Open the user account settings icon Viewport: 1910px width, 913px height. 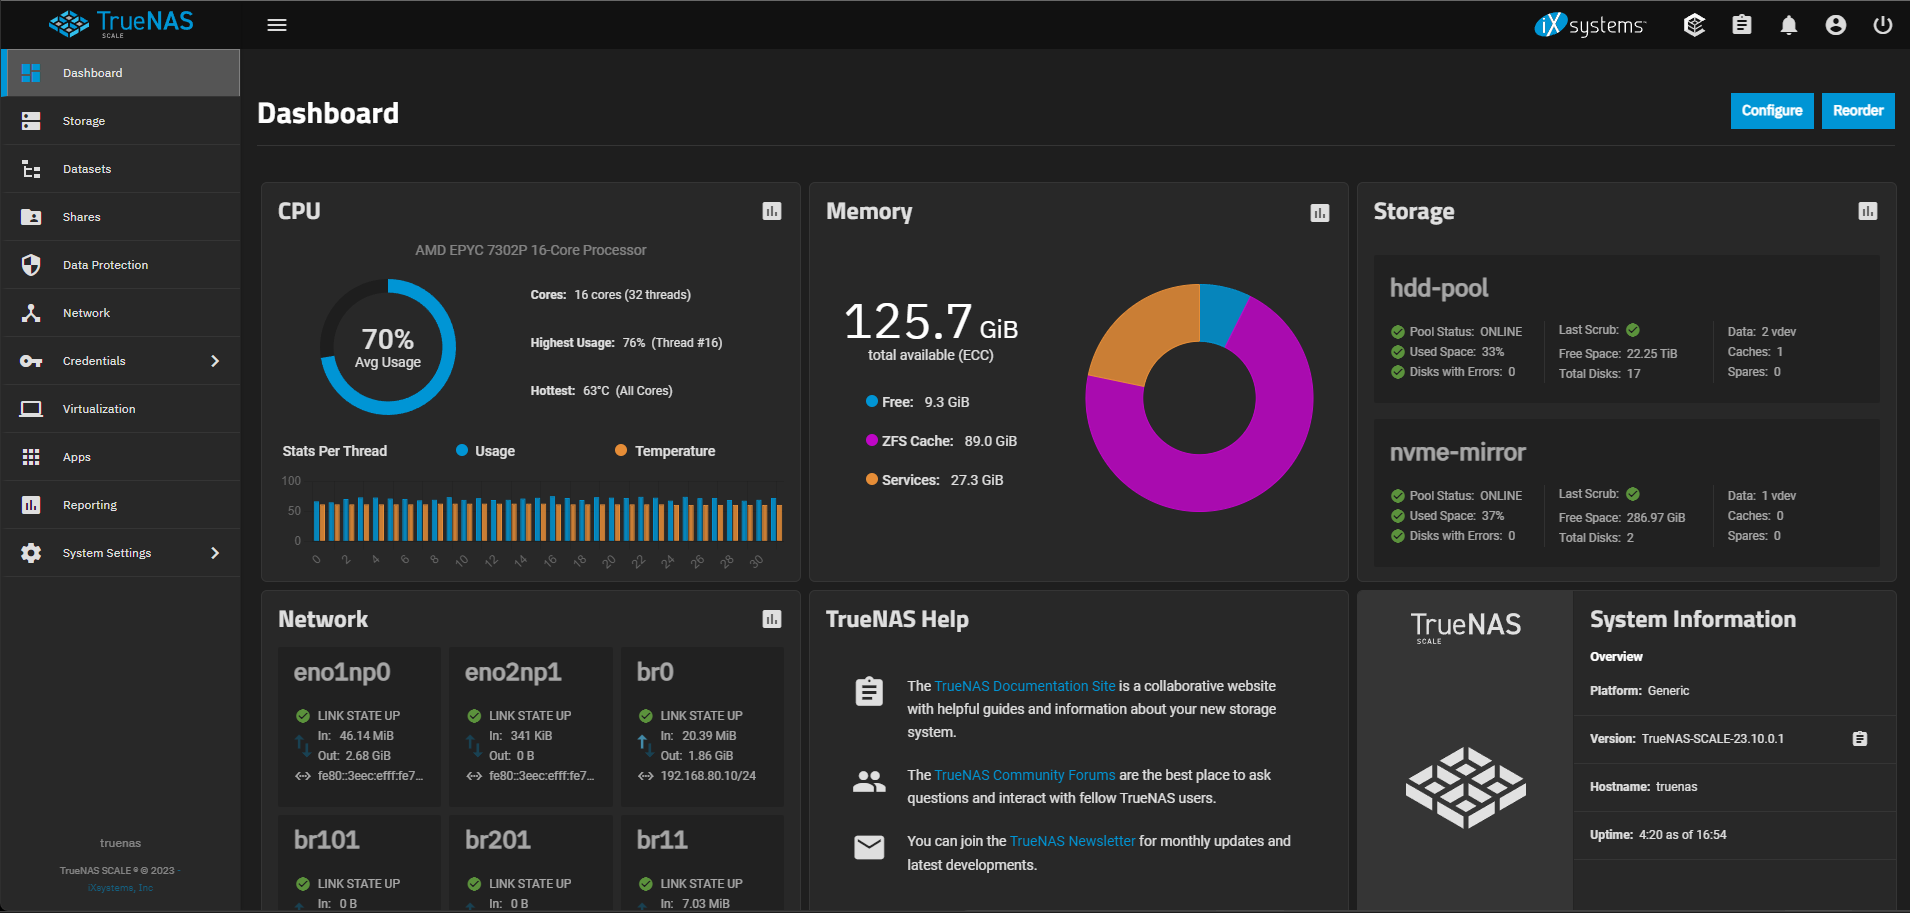pos(1836,25)
